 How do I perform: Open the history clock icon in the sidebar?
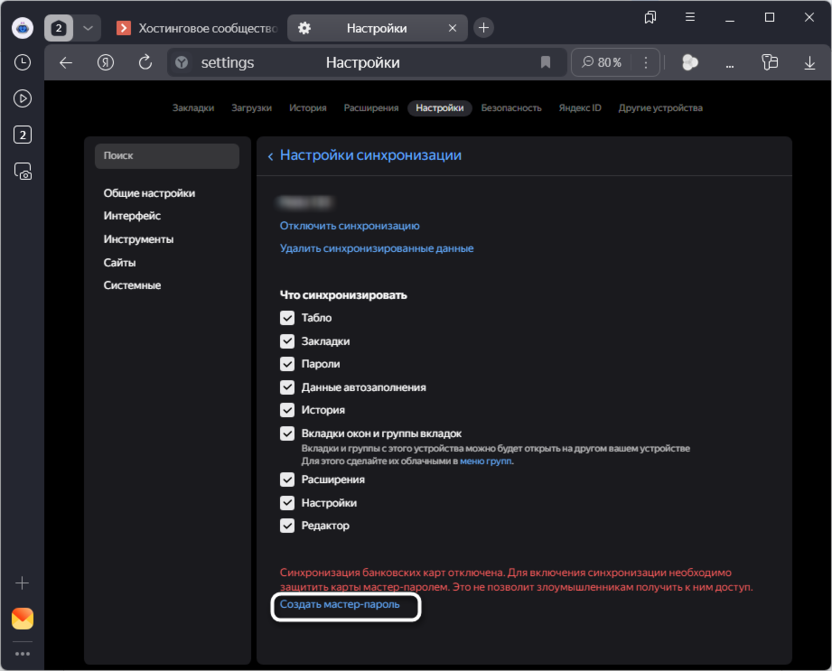pyautogui.click(x=22, y=63)
